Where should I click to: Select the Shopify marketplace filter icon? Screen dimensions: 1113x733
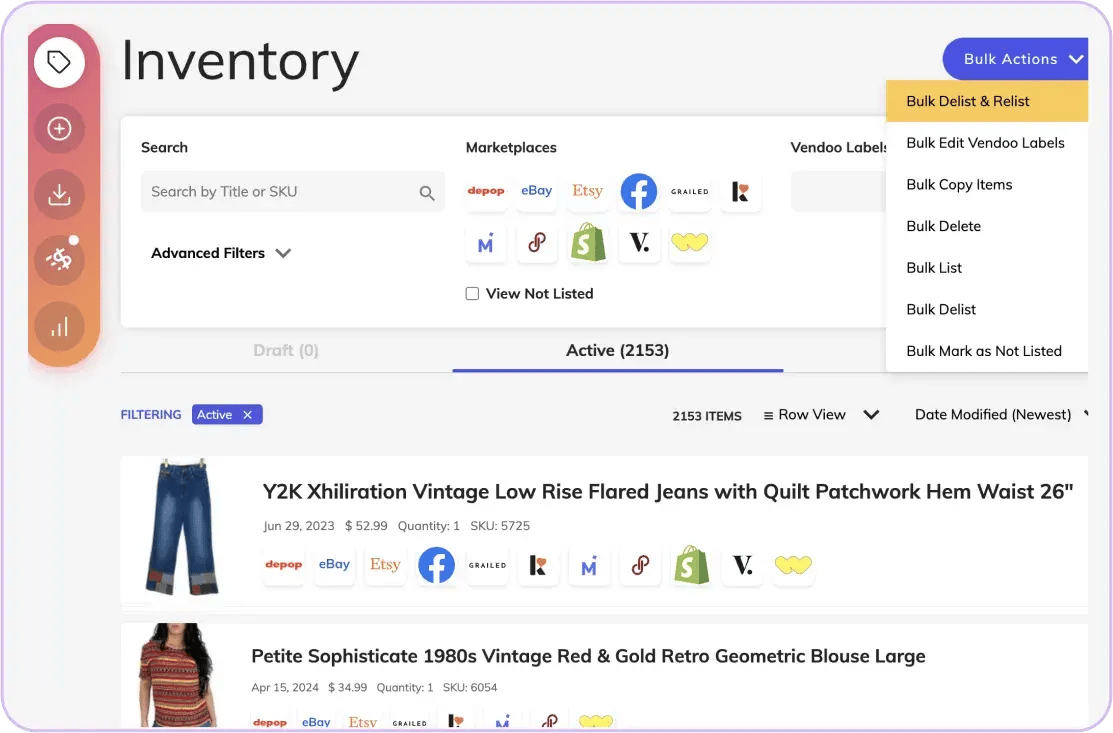588,243
